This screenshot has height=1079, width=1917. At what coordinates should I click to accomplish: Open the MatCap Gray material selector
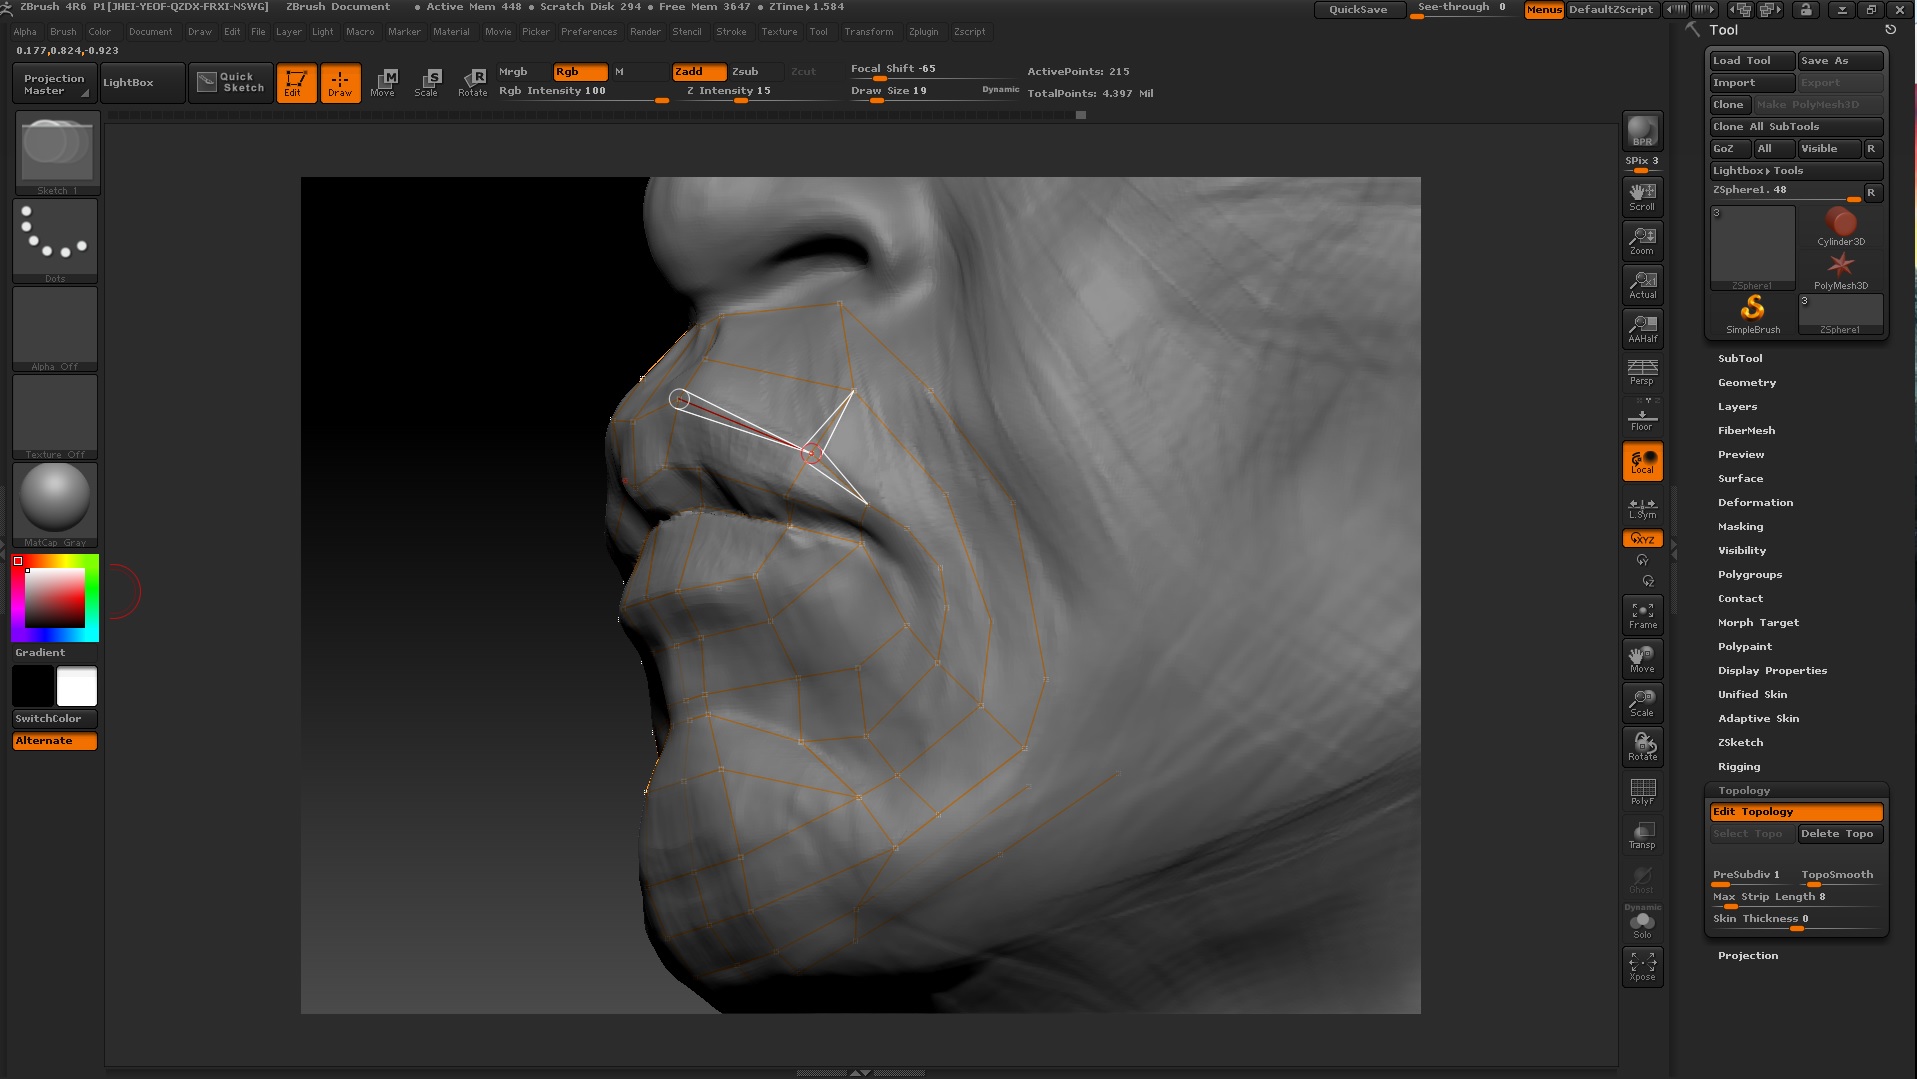coord(56,505)
